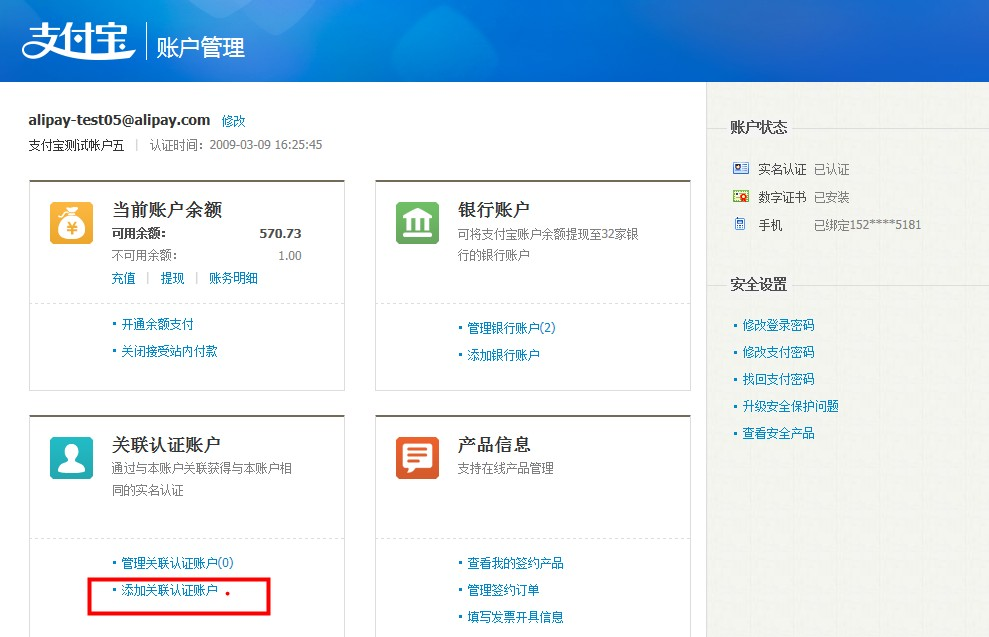Click the 数字证书 label
The height and width of the screenshot is (637, 989).
[782, 197]
